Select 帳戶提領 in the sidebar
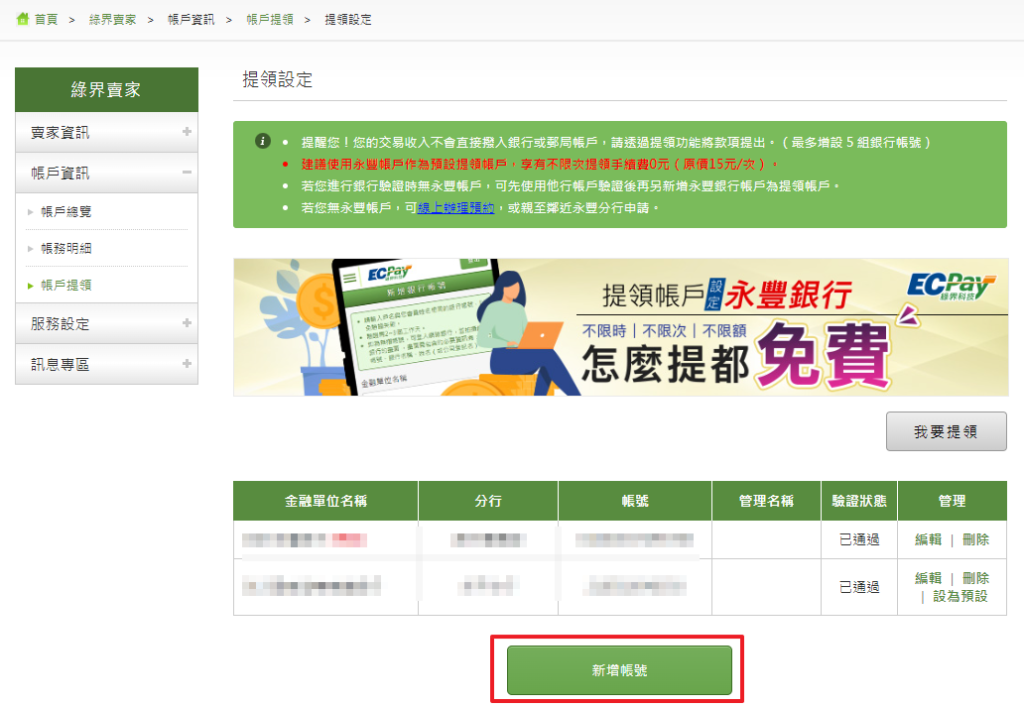 pos(66,285)
